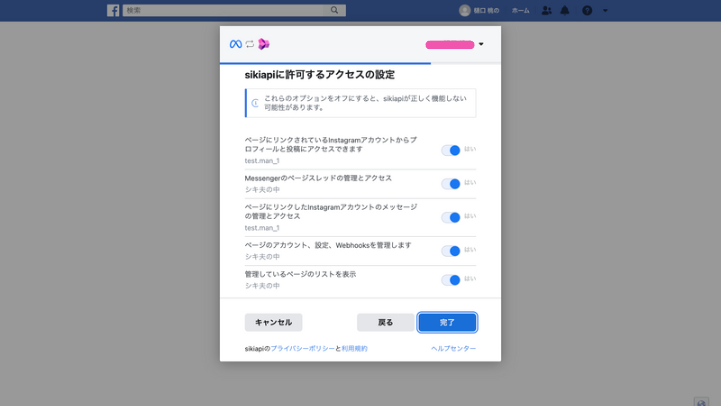The height and width of the screenshot is (406, 721).
Task: Toggle page accounts and Webhooks management switch
Action: (x=451, y=251)
